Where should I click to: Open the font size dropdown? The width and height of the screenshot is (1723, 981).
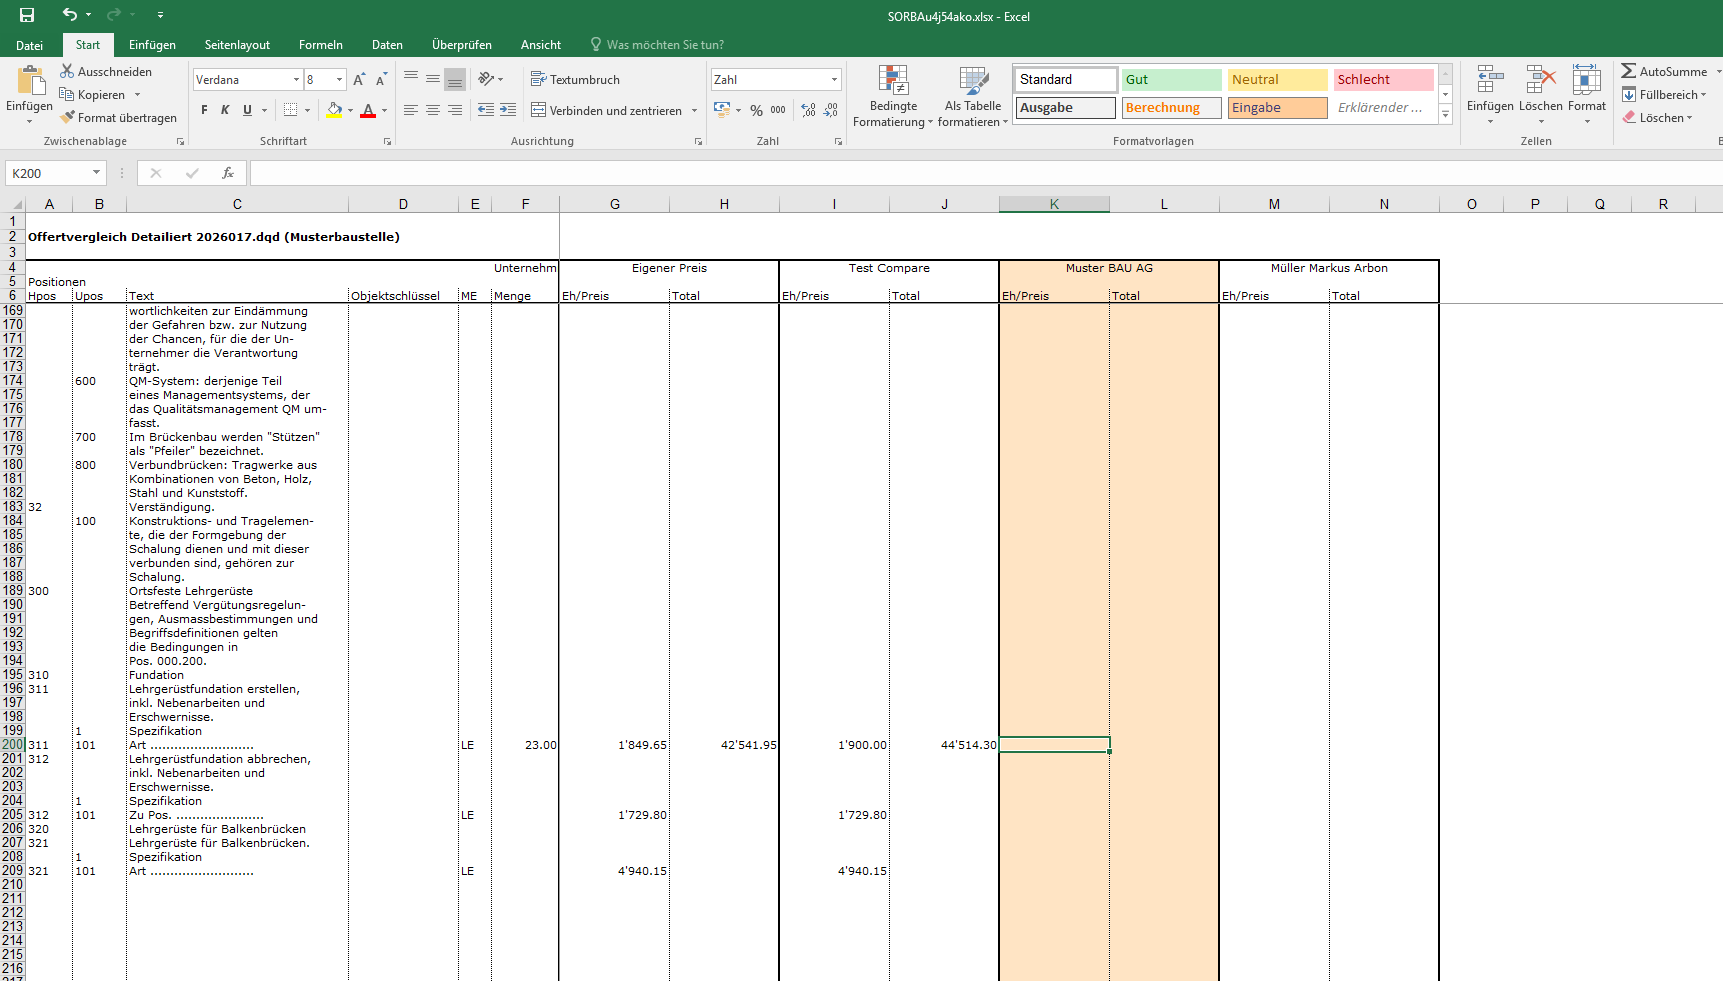coord(340,80)
